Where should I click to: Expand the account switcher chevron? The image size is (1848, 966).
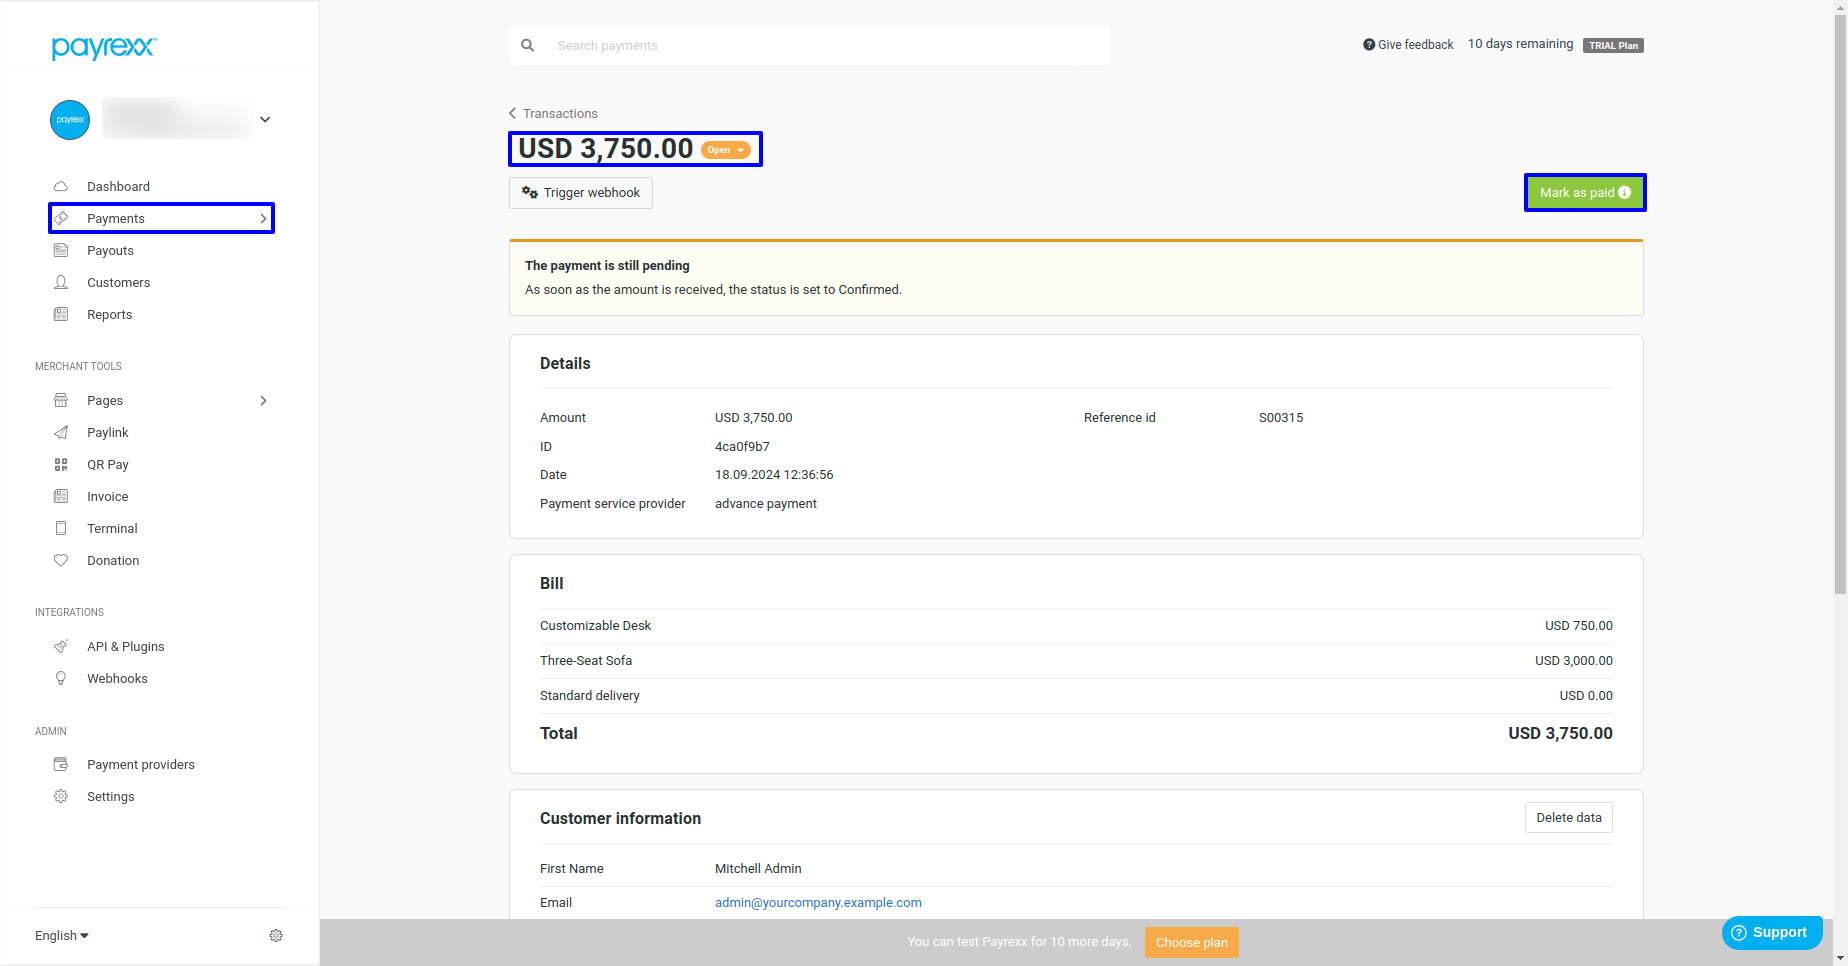(265, 120)
